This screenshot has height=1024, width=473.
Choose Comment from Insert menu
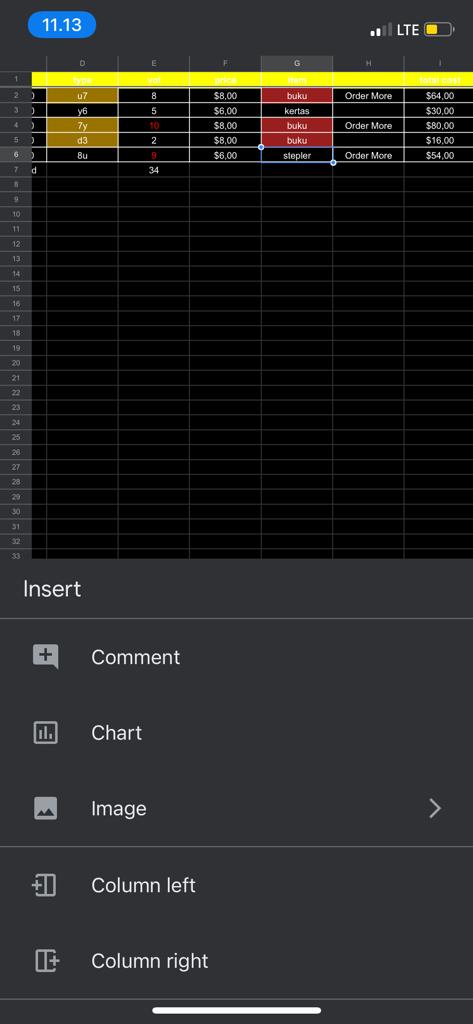[x=236, y=657]
